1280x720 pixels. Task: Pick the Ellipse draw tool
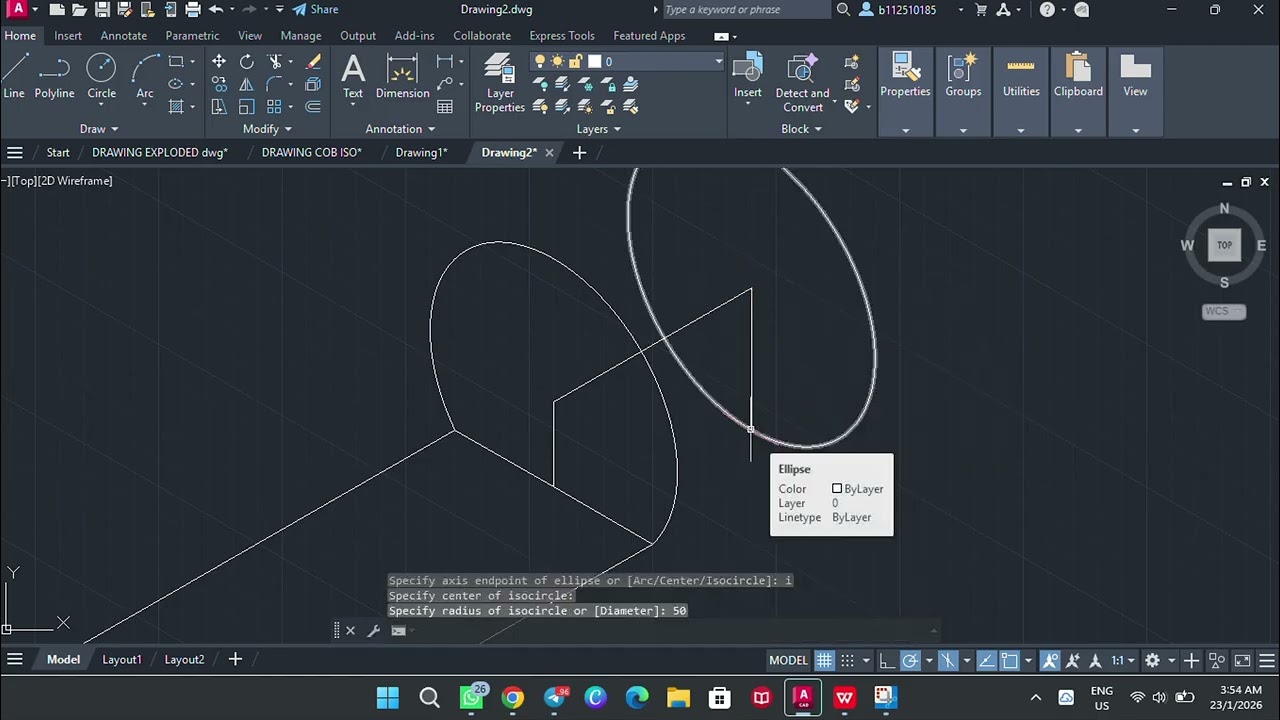pos(176,84)
